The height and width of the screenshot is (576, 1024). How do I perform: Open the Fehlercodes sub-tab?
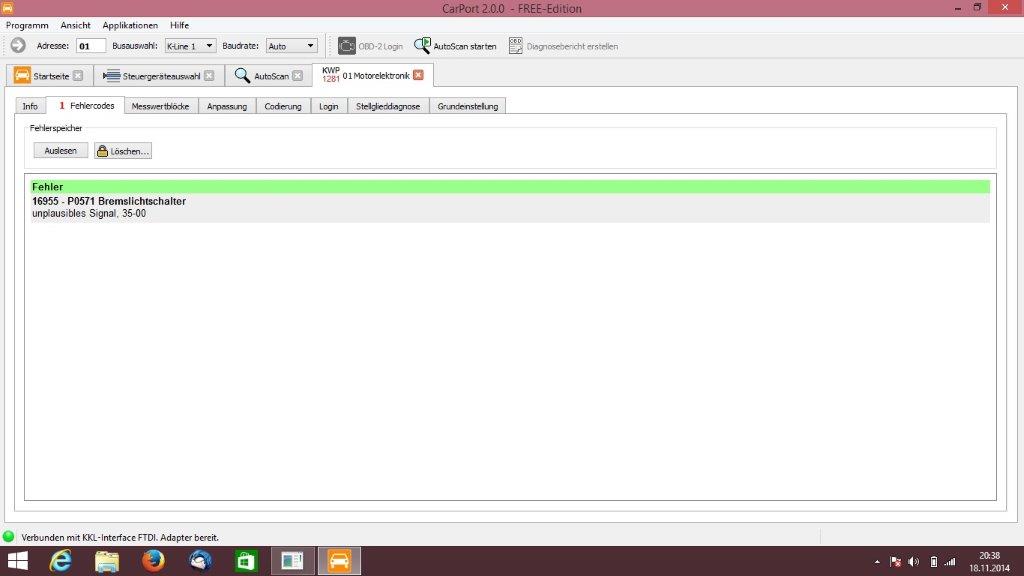[86, 105]
